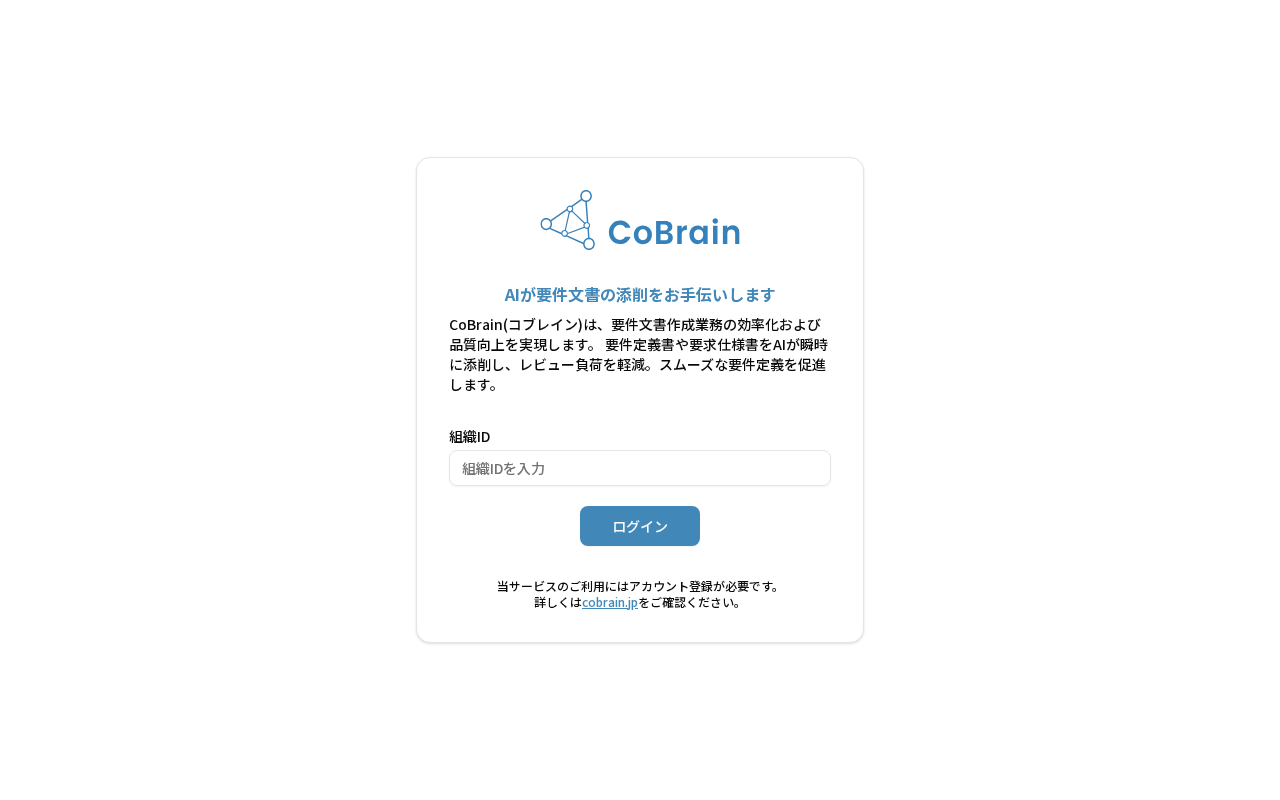Click the description line starting CoBrain(コブレイン)は

pos(635,324)
